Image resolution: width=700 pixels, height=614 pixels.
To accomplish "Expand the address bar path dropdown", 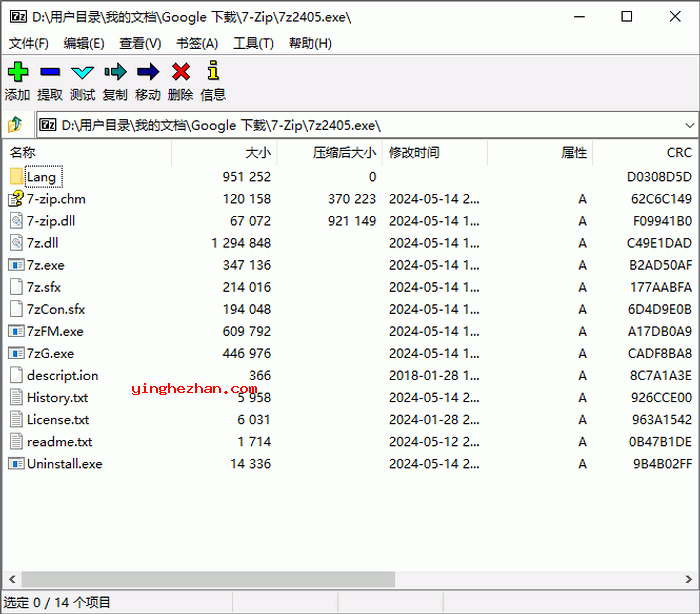I will coord(689,125).
